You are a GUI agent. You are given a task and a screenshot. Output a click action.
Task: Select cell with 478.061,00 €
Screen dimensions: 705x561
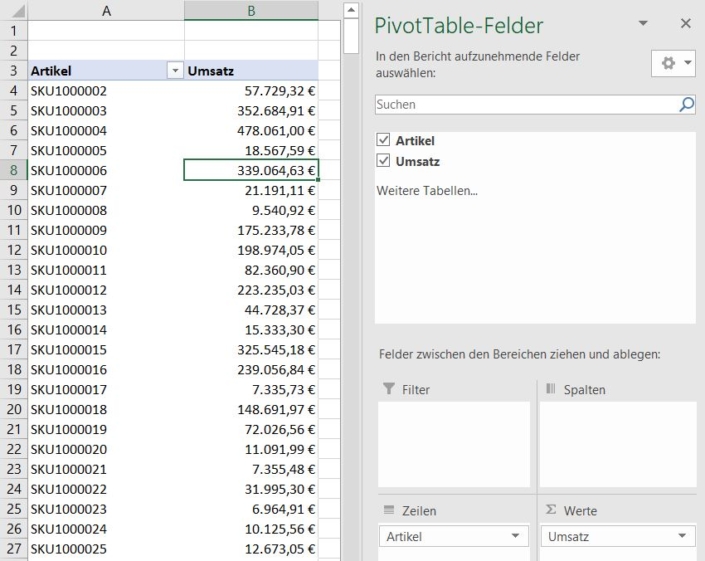click(251, 130)
